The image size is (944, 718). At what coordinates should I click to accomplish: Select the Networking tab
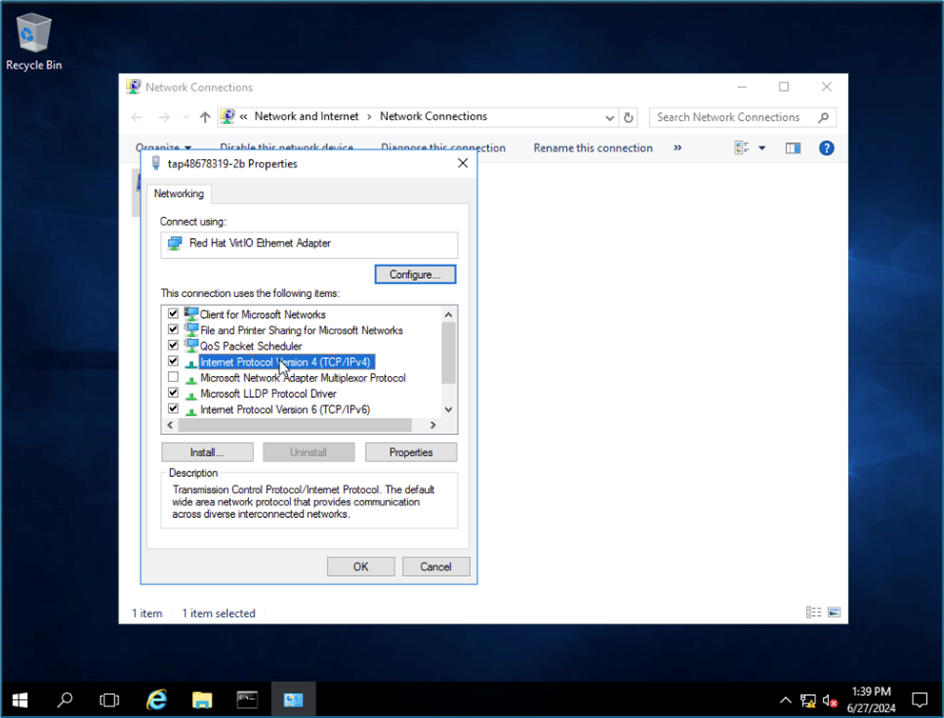click(179, 194)
